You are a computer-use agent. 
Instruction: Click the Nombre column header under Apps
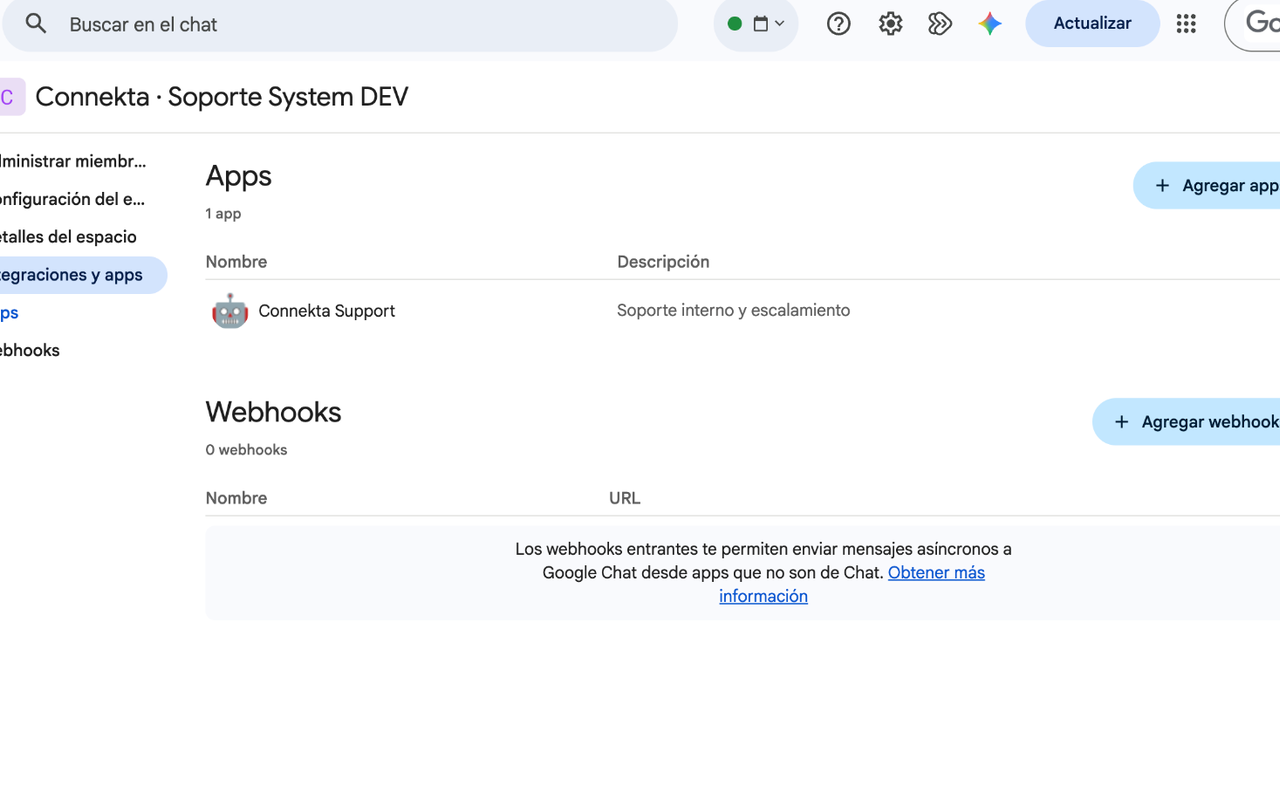pos(236,262)
